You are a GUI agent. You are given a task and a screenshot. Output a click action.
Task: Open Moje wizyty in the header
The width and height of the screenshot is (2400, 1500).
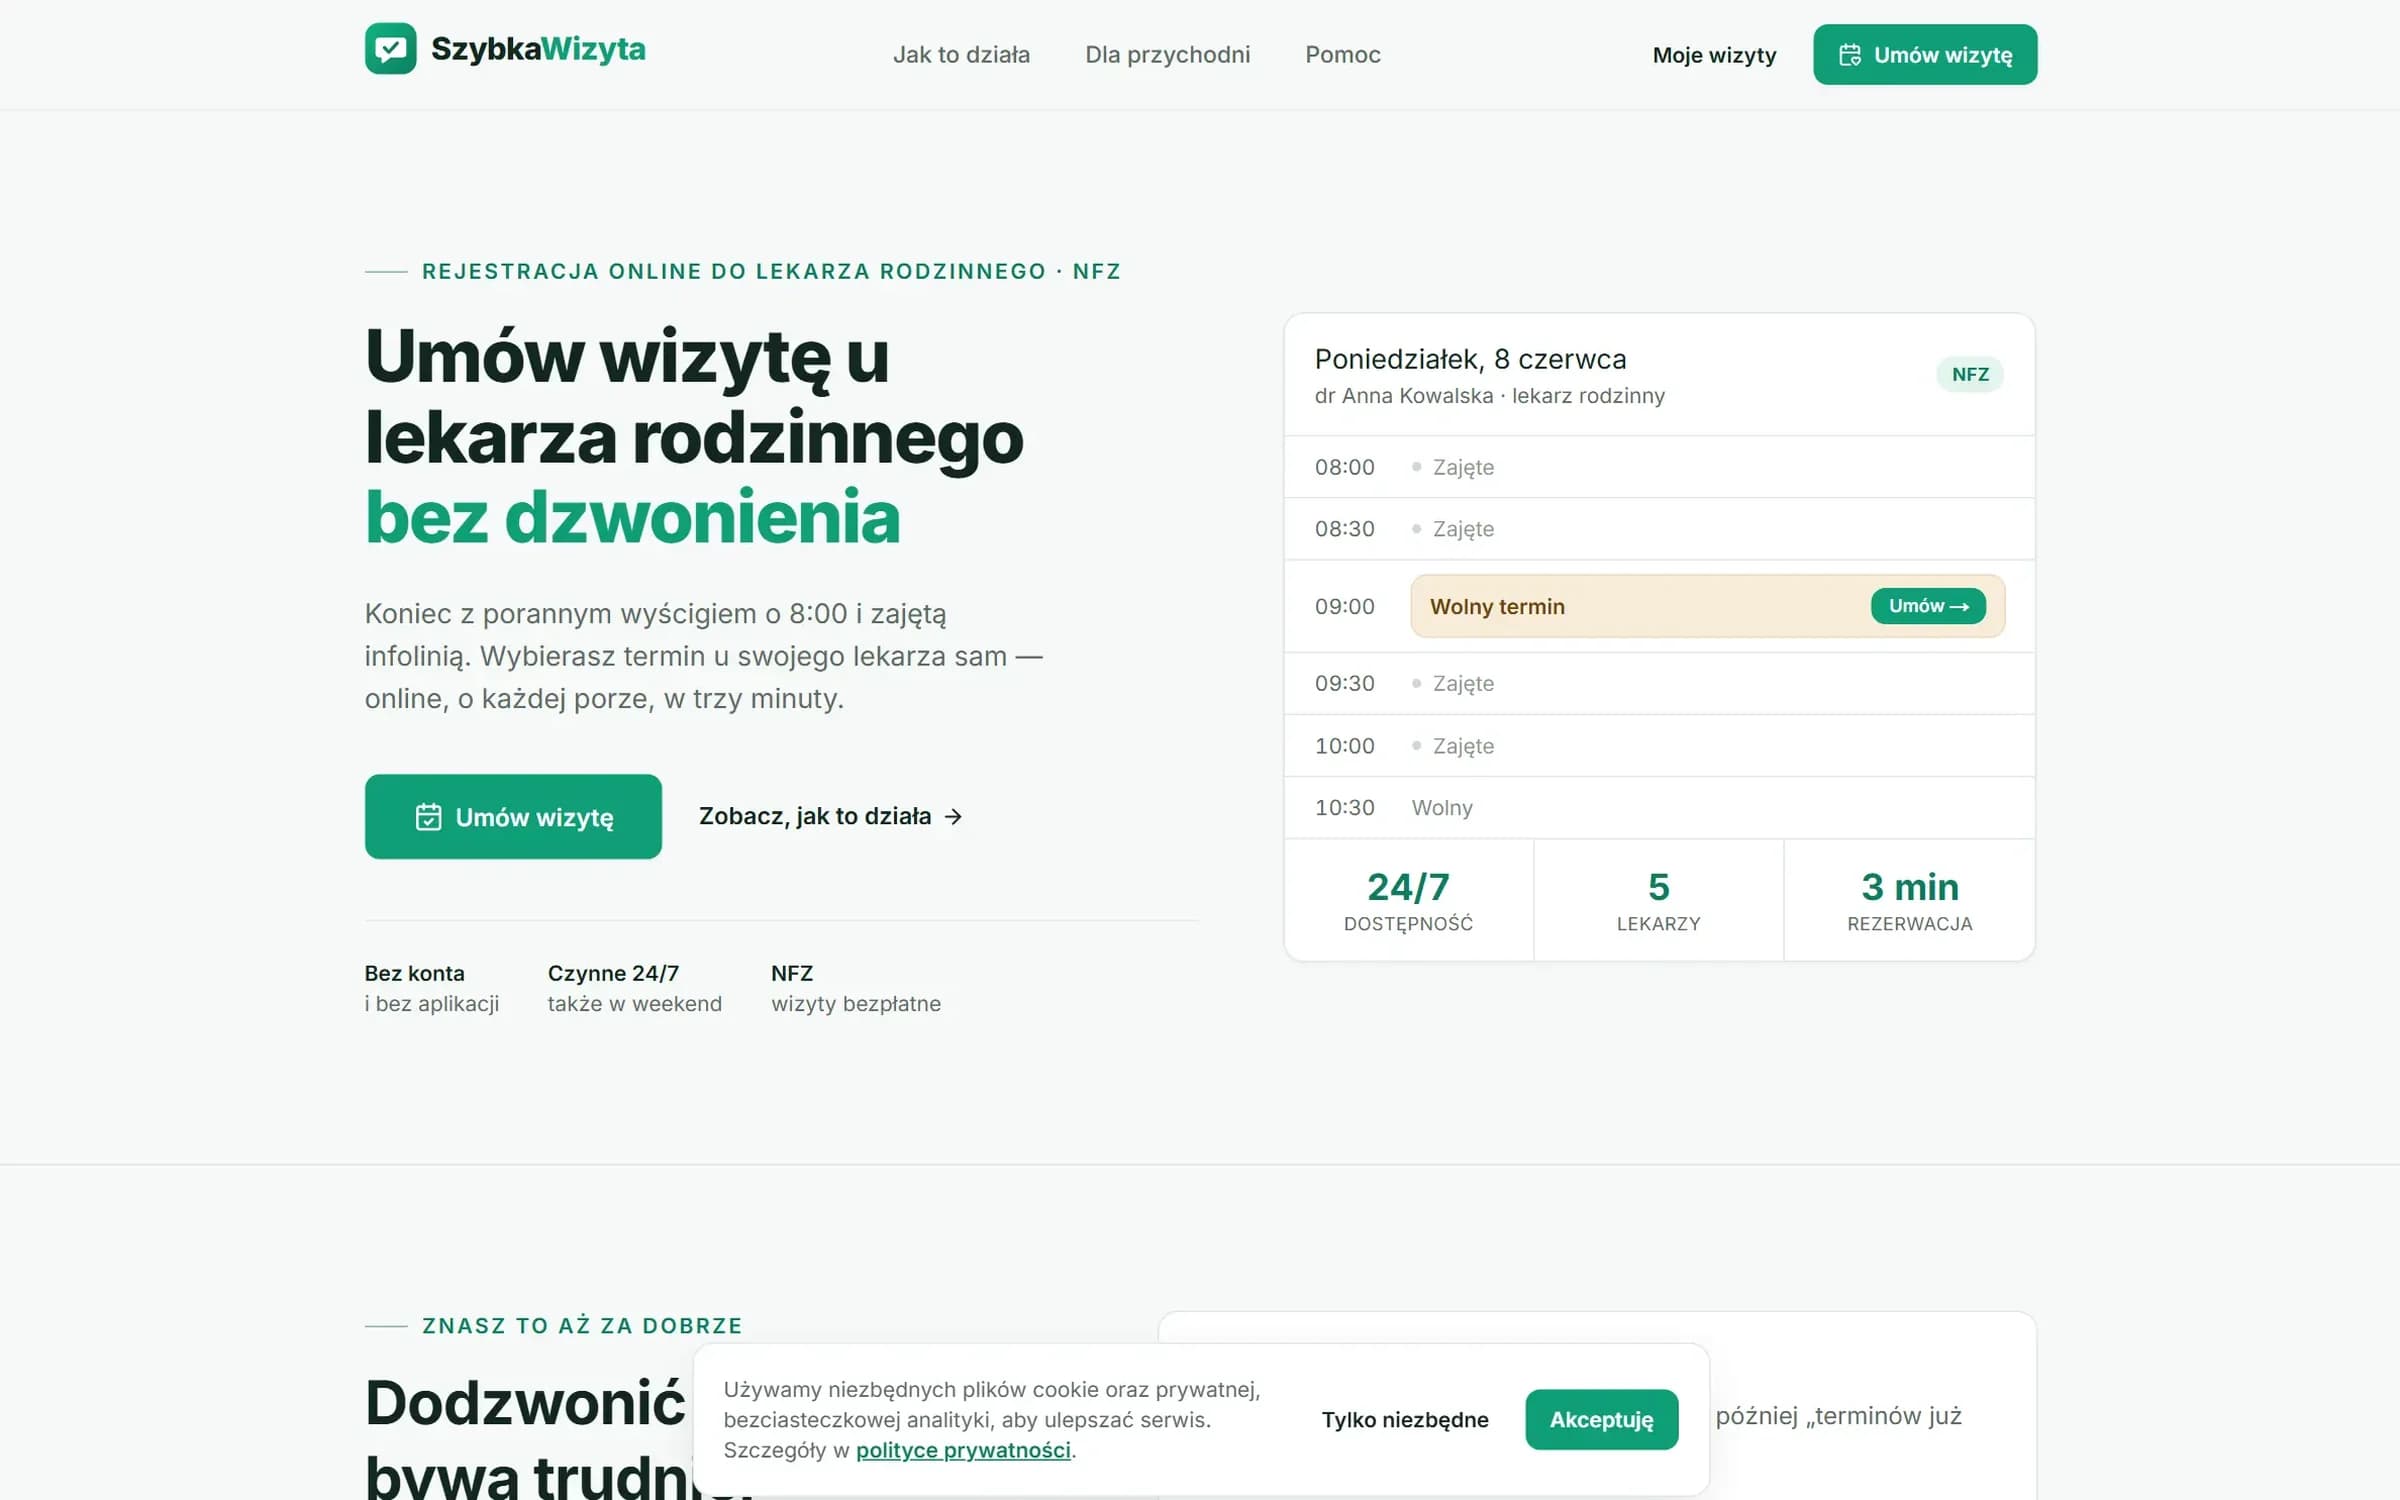pyautogui.click(x=1714, y=55)
